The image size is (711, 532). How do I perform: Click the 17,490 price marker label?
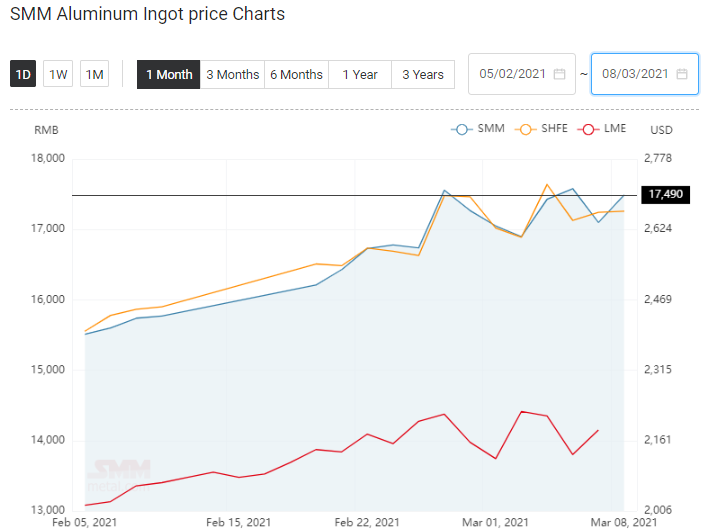[665, 195]
